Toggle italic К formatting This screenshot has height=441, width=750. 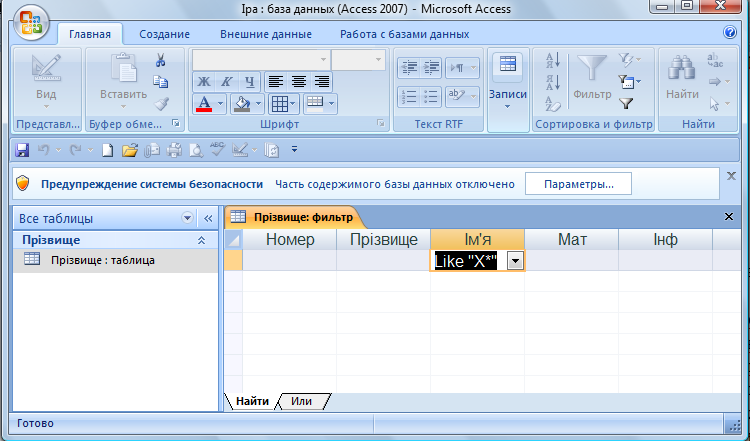pos(226,82)
